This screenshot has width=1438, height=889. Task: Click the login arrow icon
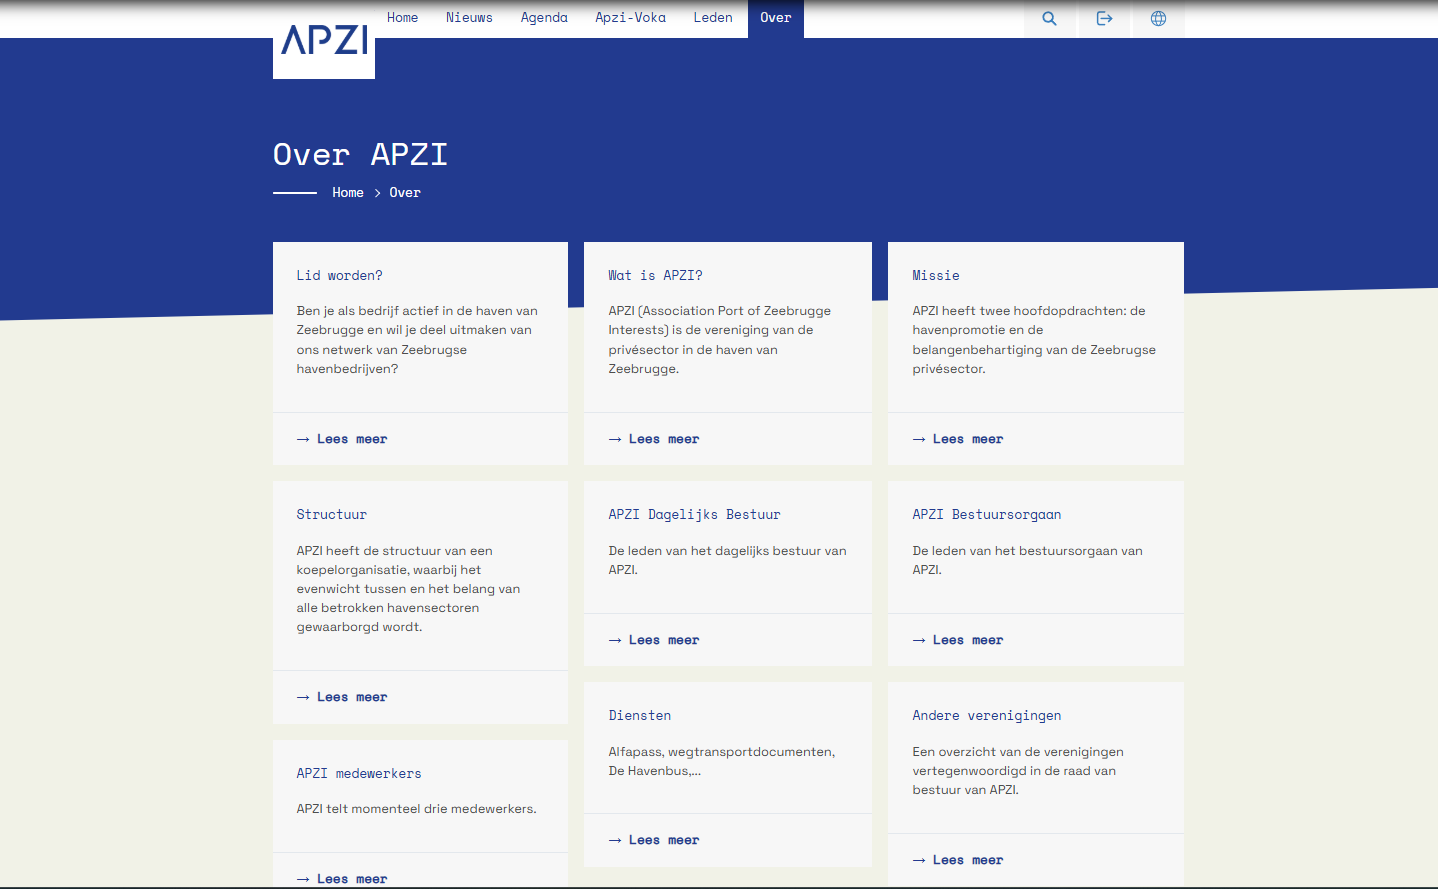coord(1104,18)
